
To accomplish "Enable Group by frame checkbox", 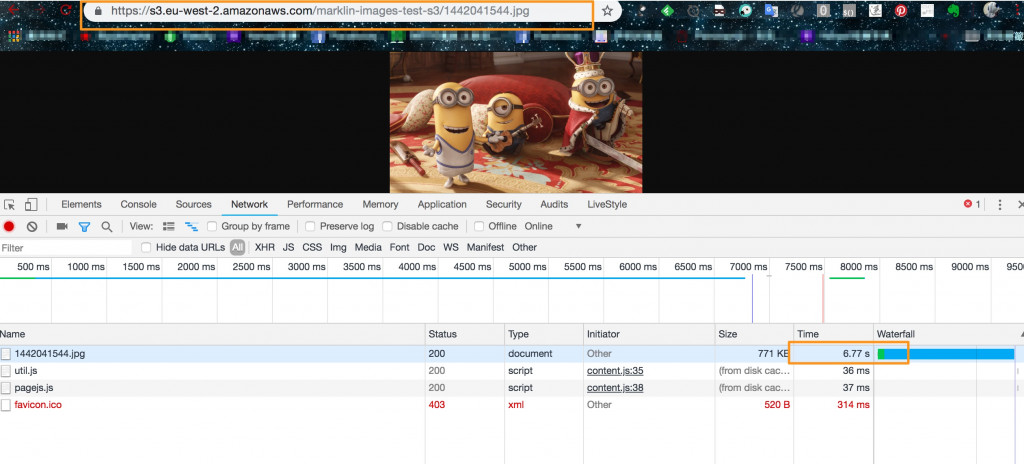I will pos(212,226).
